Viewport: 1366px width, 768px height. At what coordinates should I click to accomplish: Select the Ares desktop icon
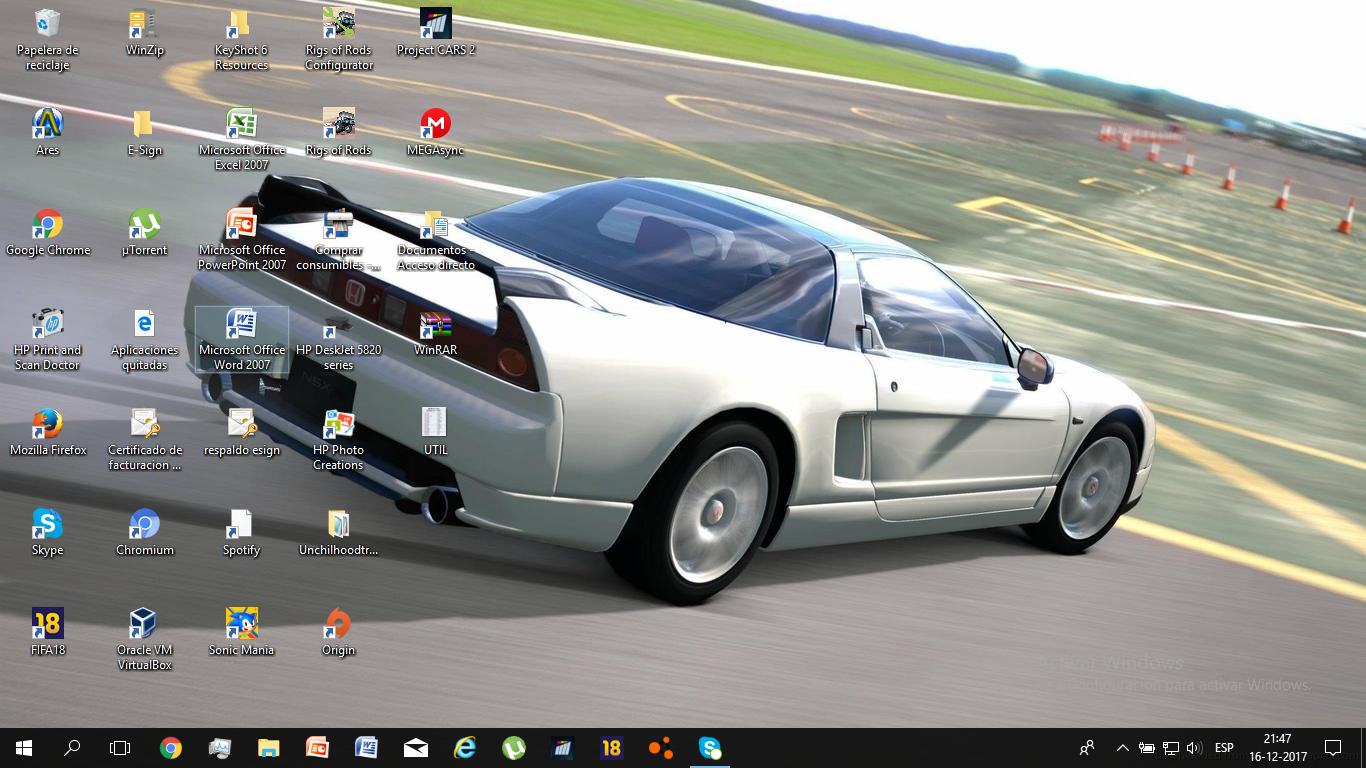47,131
